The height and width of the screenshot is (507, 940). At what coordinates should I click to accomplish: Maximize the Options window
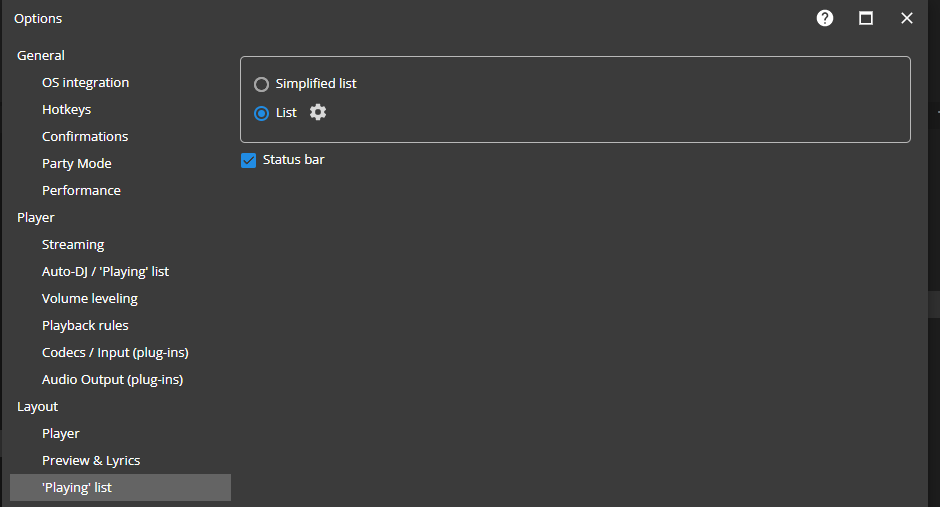click(866, 18)
